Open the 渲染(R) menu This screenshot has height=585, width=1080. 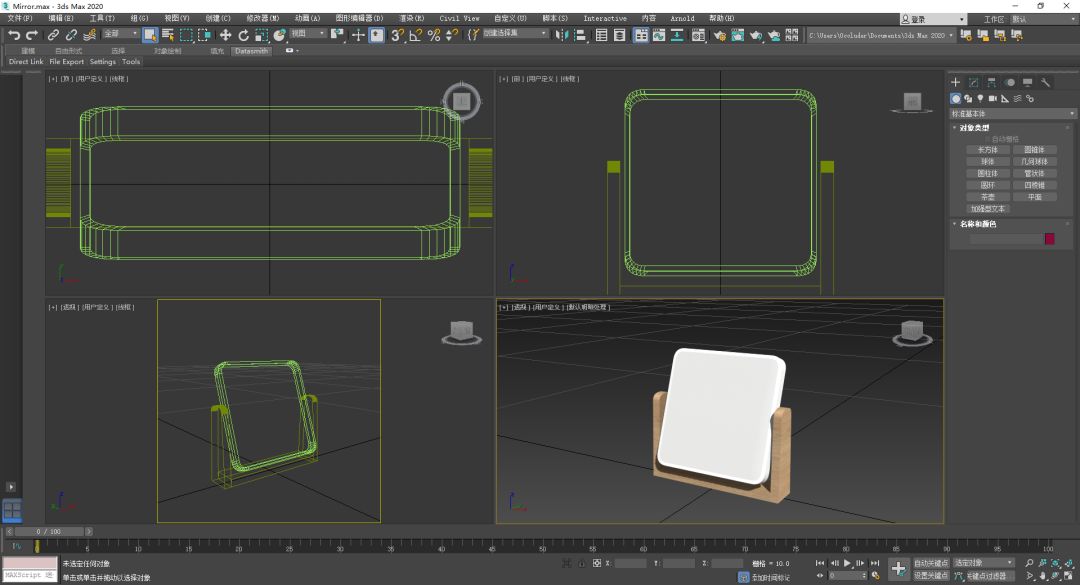click(411, 18)
